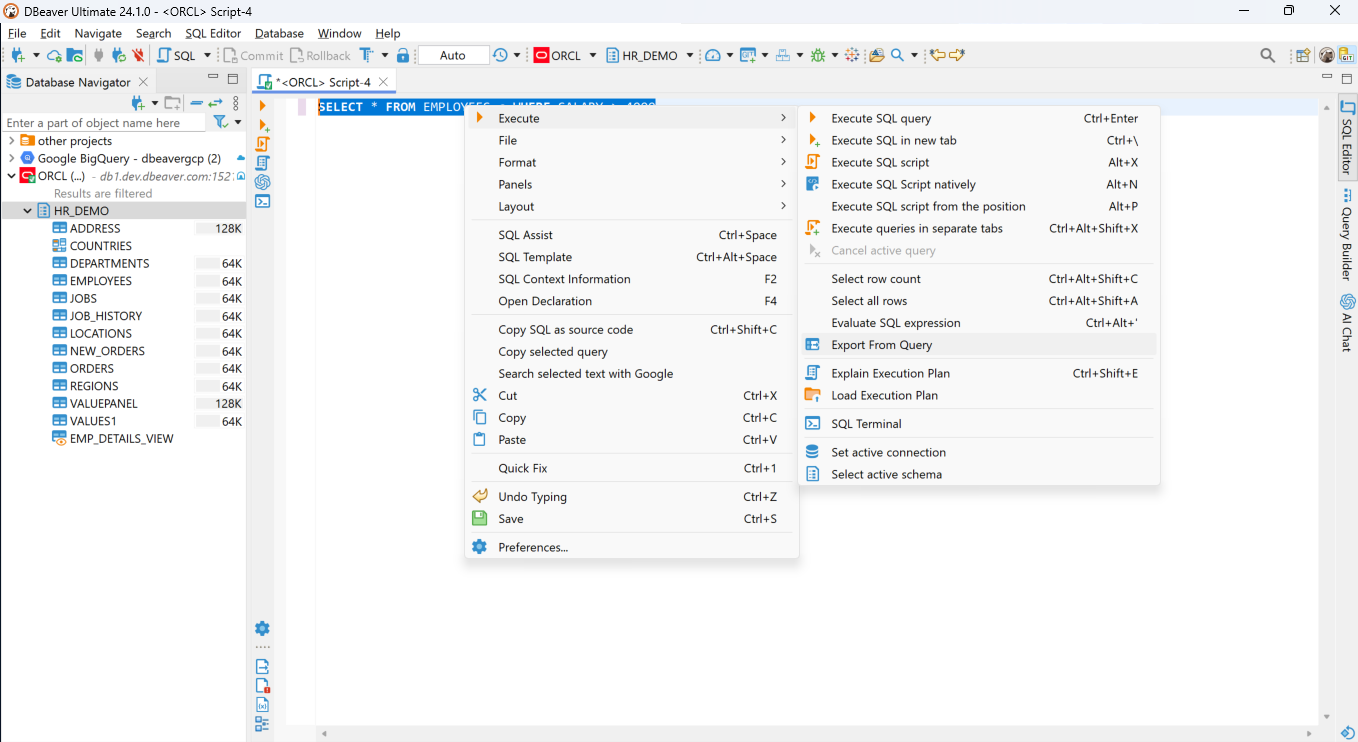
Task: Click the Rollback toolbar button
Action: point(321,55)
